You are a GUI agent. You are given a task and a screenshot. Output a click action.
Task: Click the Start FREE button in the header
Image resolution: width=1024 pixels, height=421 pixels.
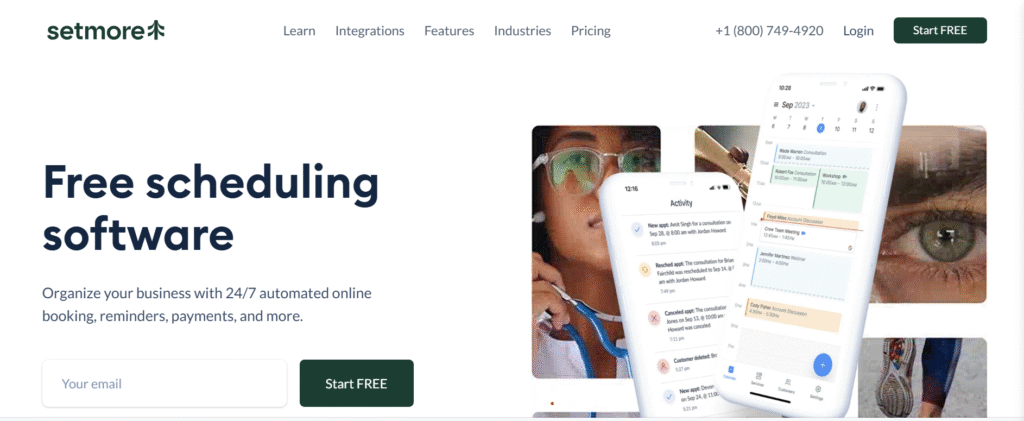[940, 30]
